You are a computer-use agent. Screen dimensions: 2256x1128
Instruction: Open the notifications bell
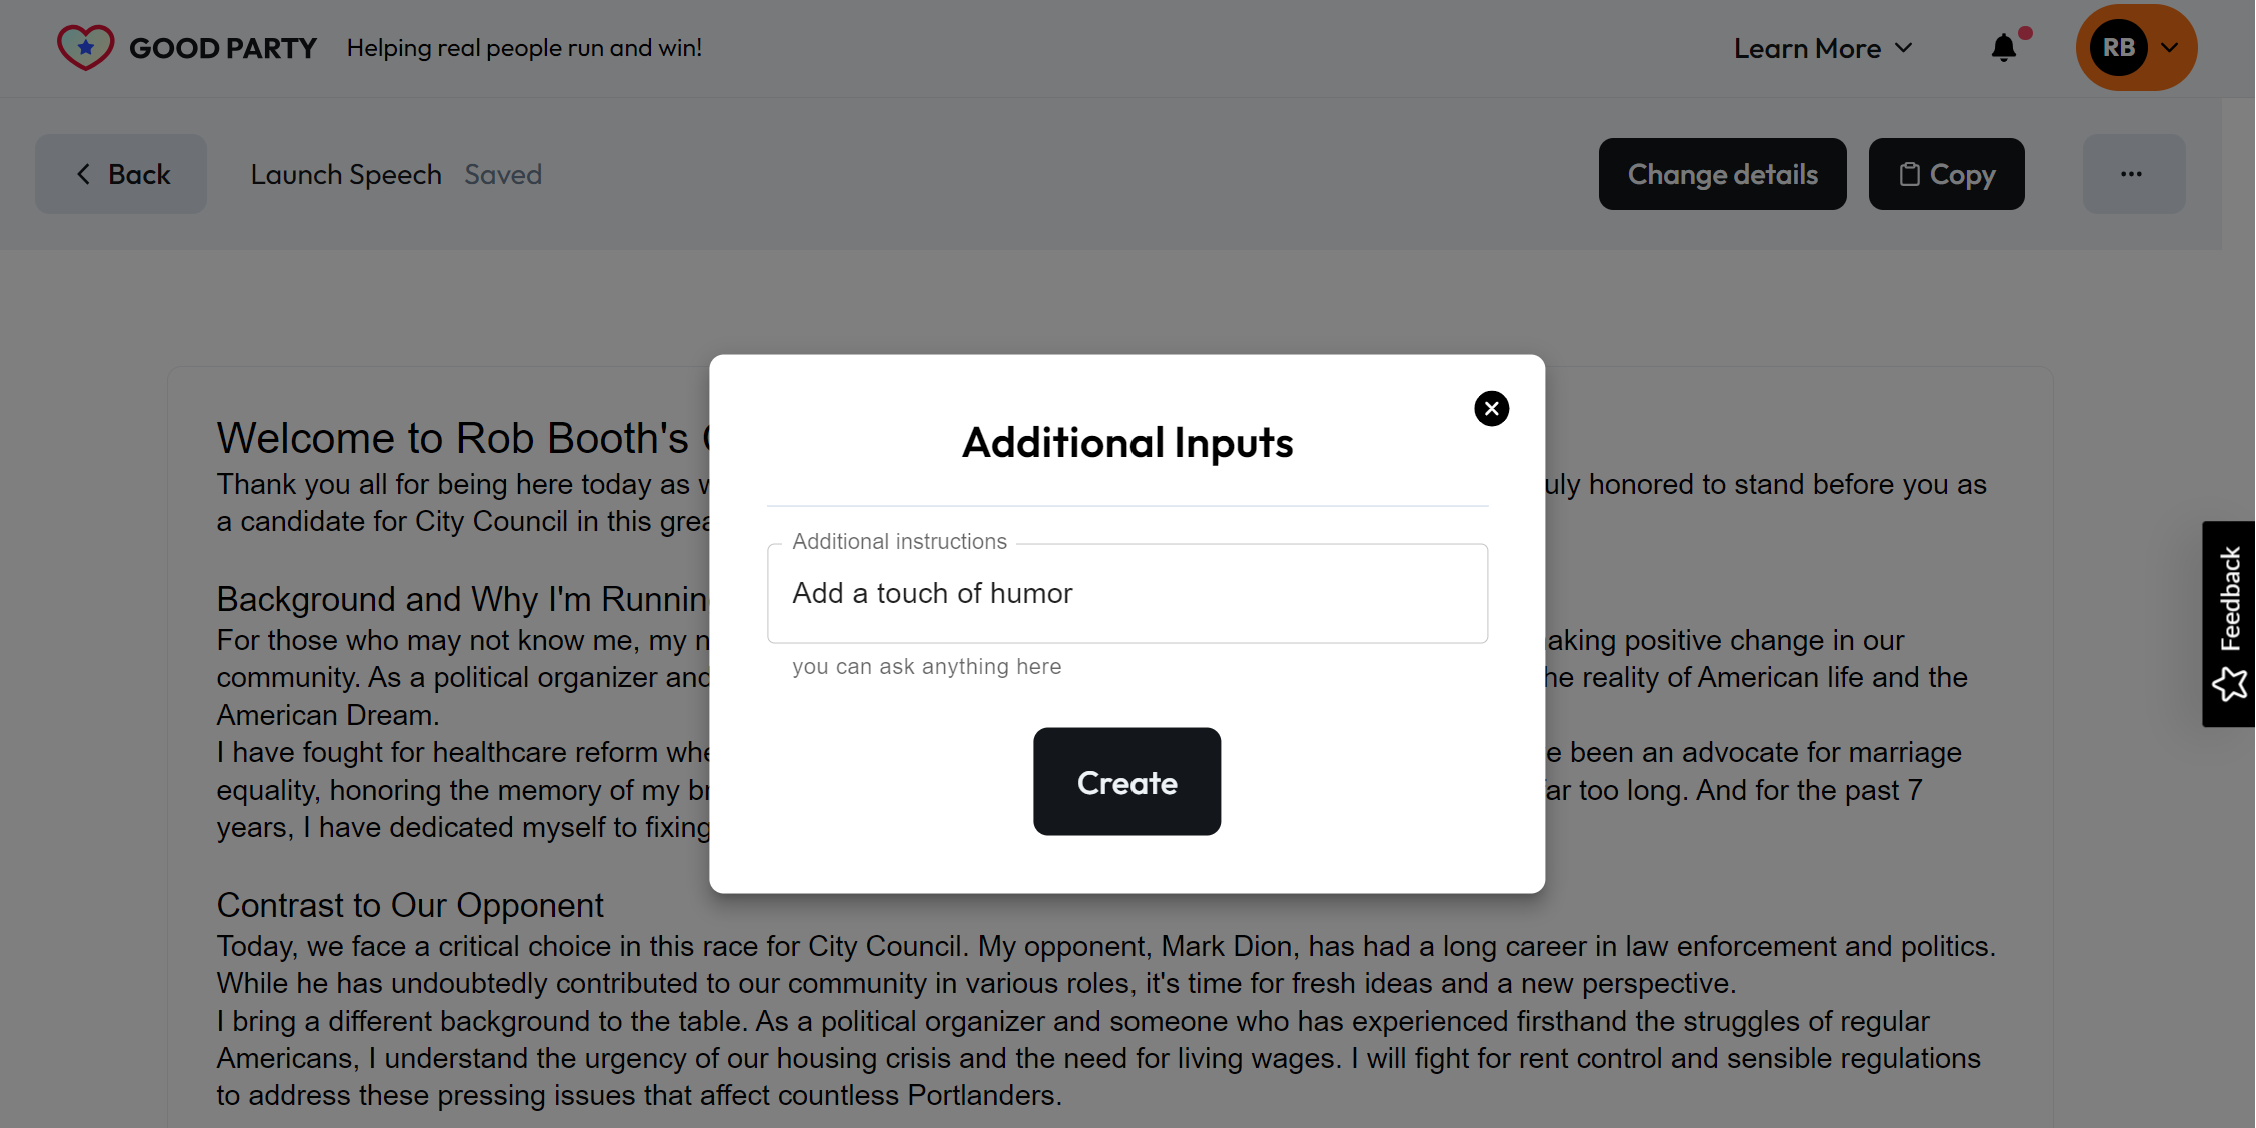2003,48
